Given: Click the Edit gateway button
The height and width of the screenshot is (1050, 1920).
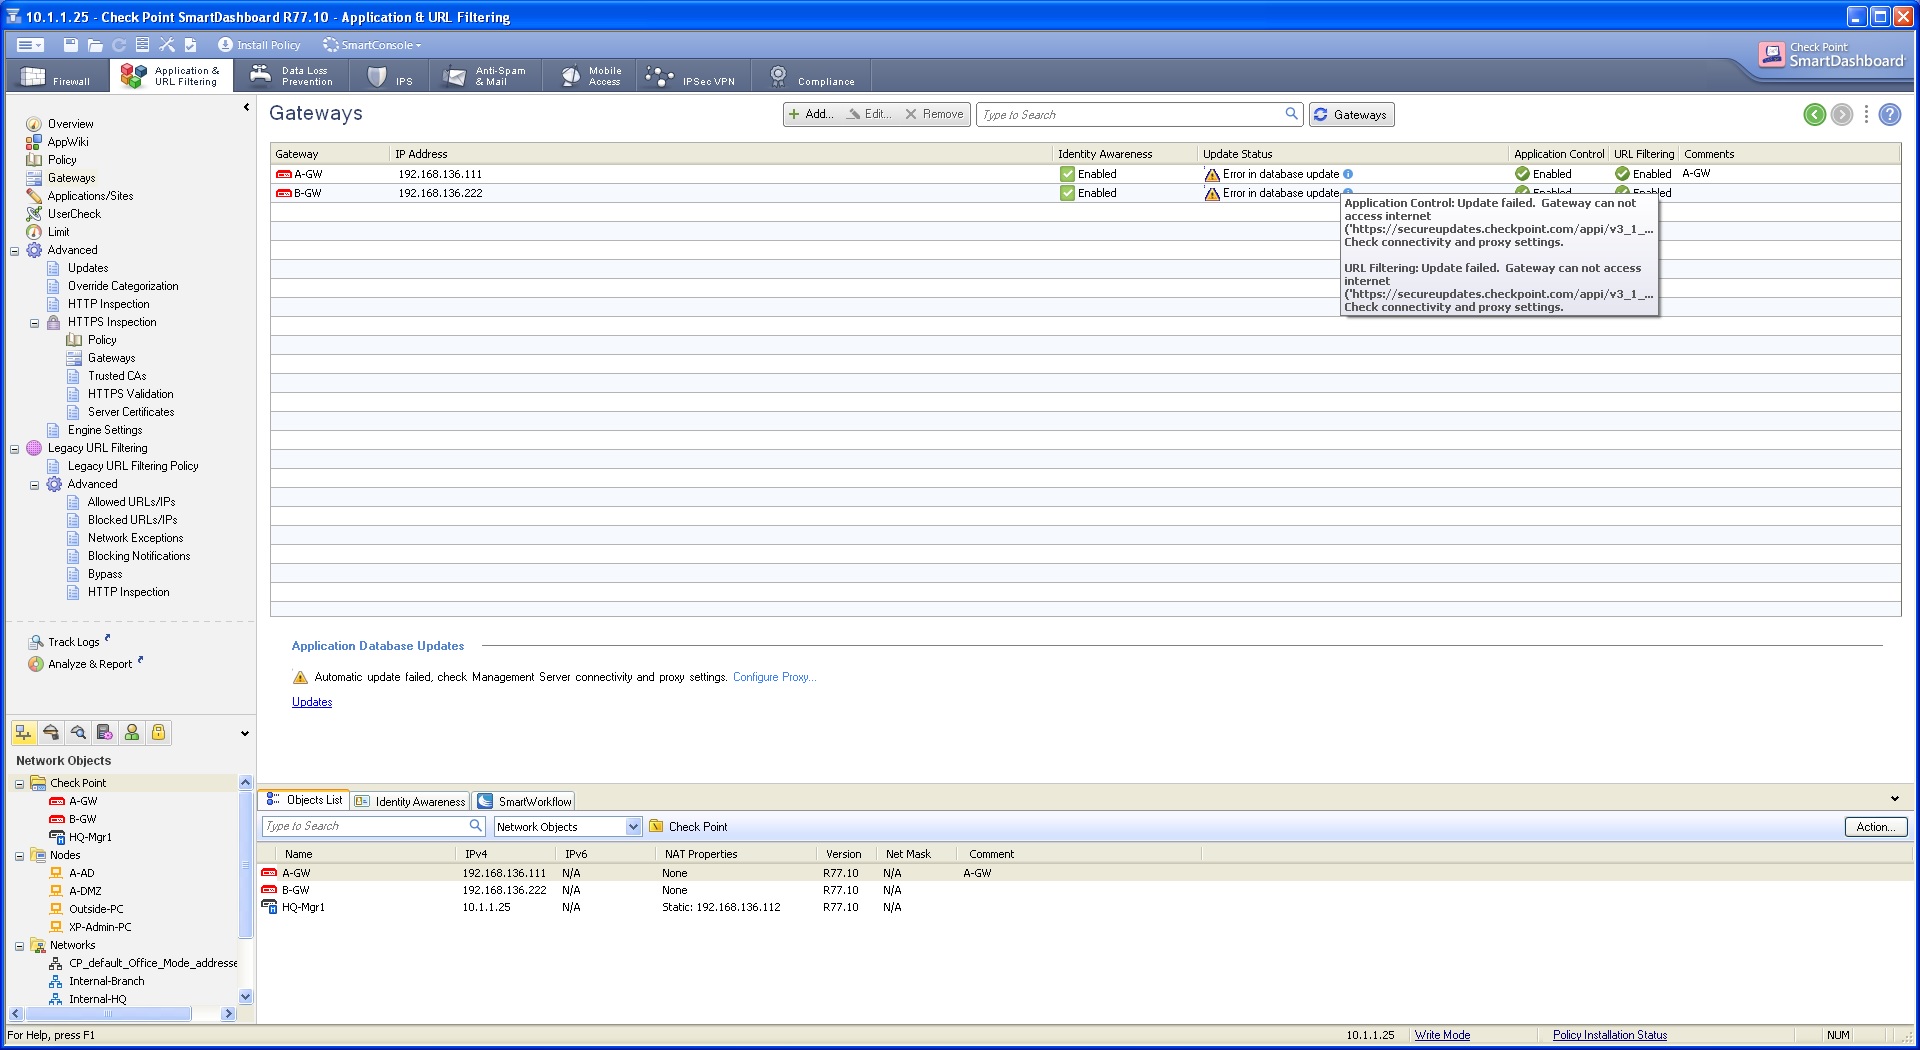Looking at the screenshot, I should coord(869,114).
